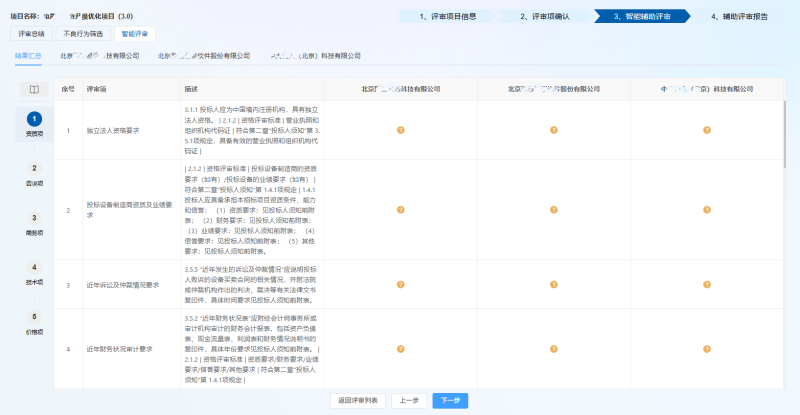The width and height of the screenshot is (800, 415).
Task: Select step 1 资质项 in the sidebar
Action: 34,125
